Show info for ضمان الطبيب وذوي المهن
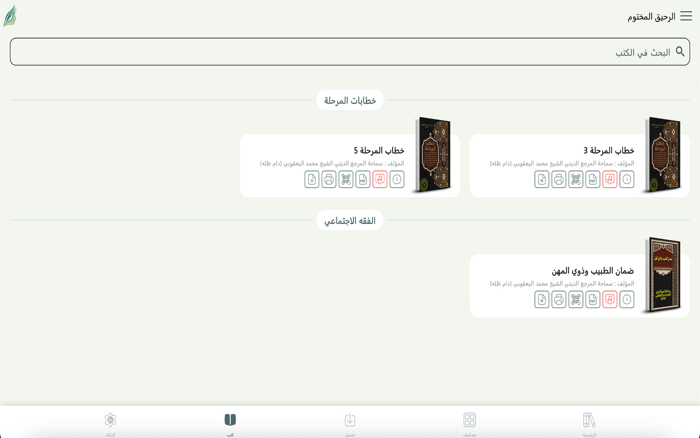Image resolution: width=700 pixels, height=438 pixels. coord(626,300)
